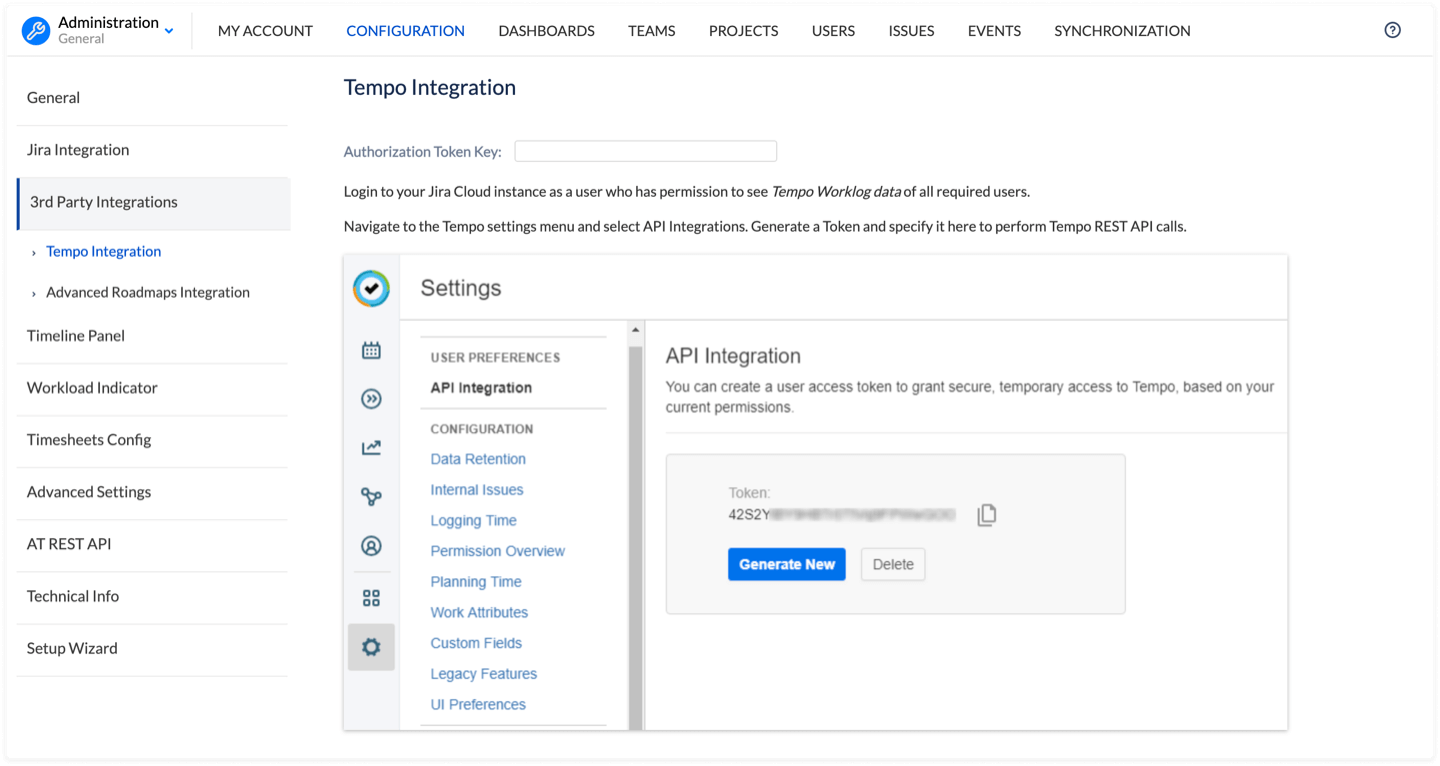
Task: Copy the token with the copy icon
Action: click(987, 515)
